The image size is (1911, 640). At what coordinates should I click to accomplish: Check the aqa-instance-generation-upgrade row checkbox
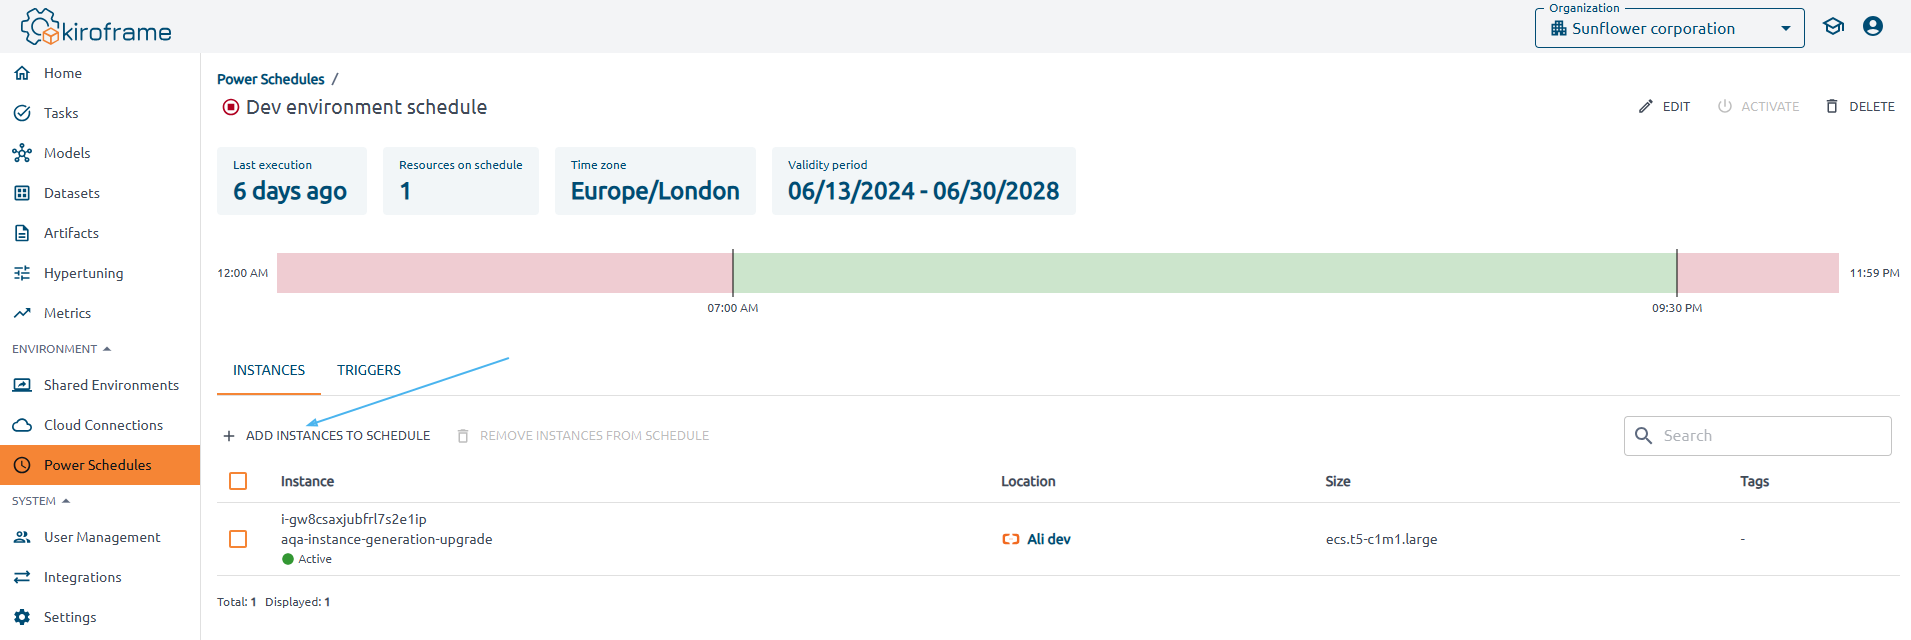238,539
